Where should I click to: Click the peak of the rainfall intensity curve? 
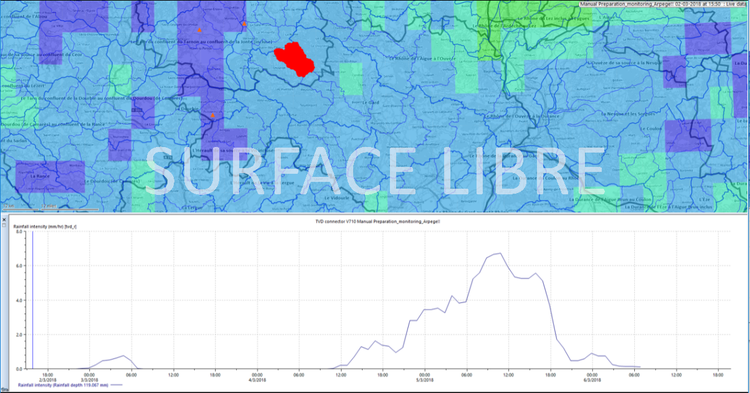(500, 253)
